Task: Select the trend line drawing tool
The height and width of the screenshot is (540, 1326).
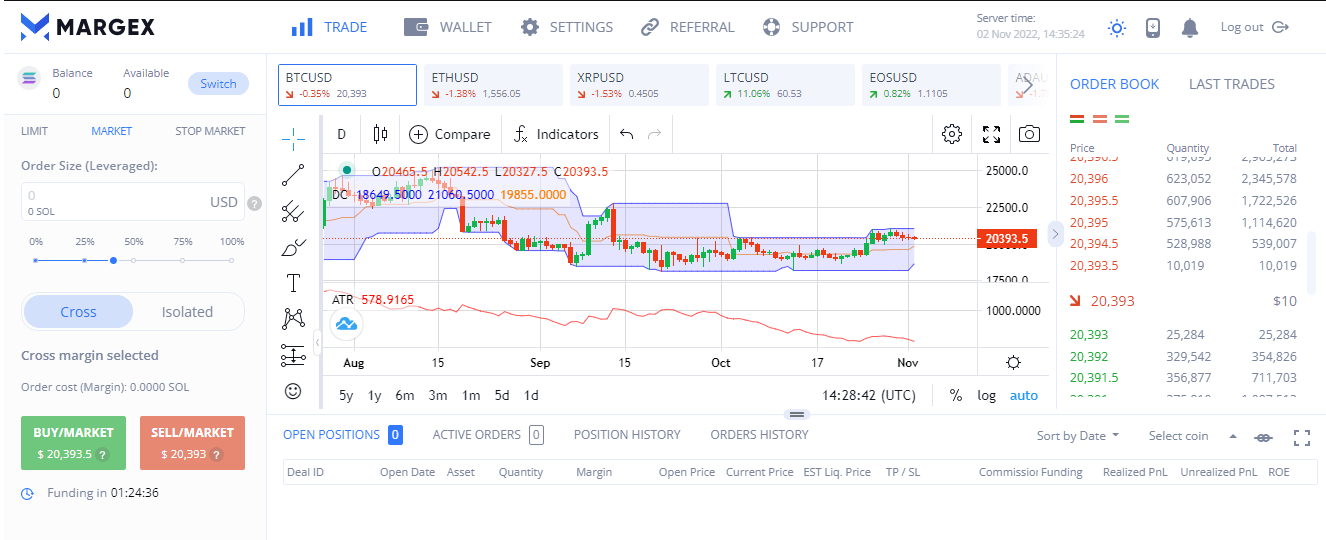Action: point(293,175)
